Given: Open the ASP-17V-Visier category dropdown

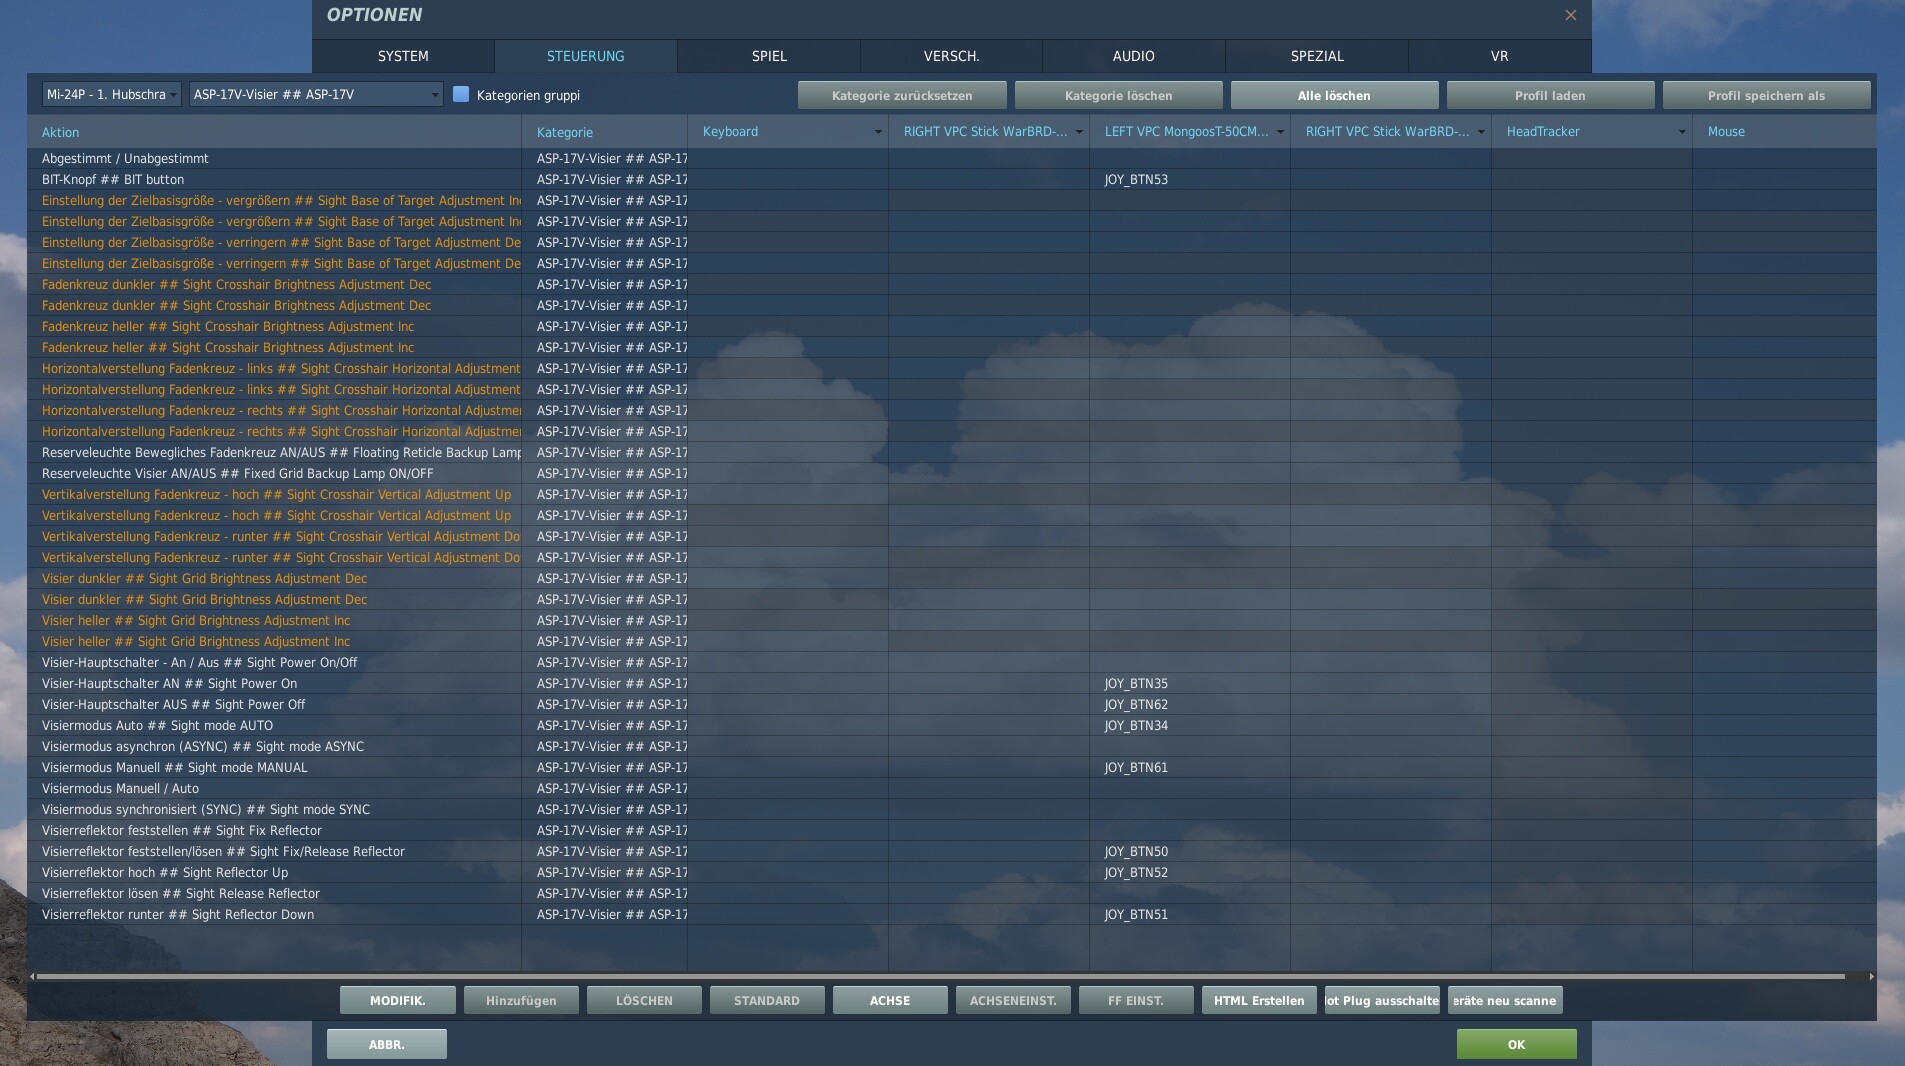Looking at the screenshot, I should pyautogui.click(x=316, y=94).
